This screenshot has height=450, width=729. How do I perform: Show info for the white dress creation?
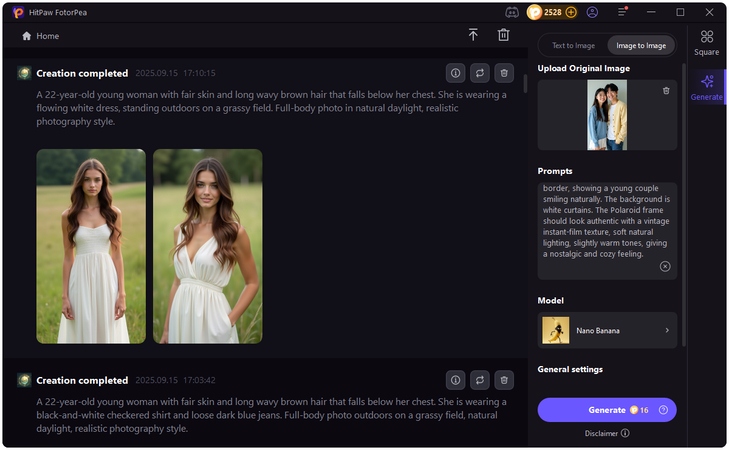click(x=455, y=73)
